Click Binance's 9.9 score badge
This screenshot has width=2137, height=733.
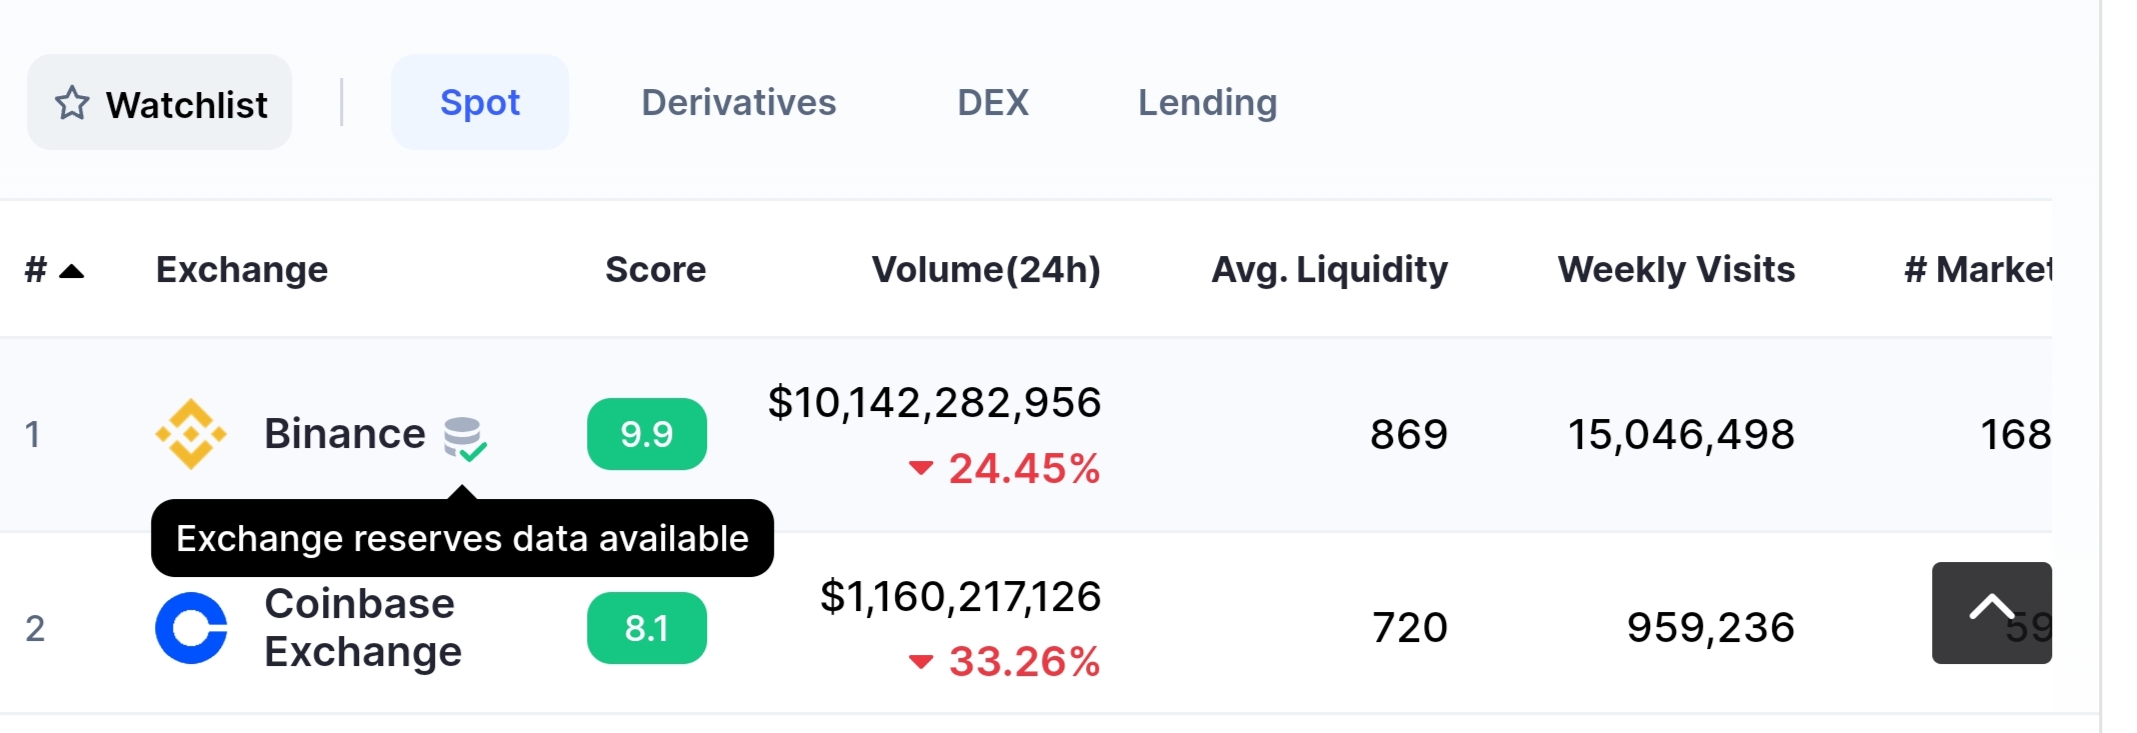(647, 434)
